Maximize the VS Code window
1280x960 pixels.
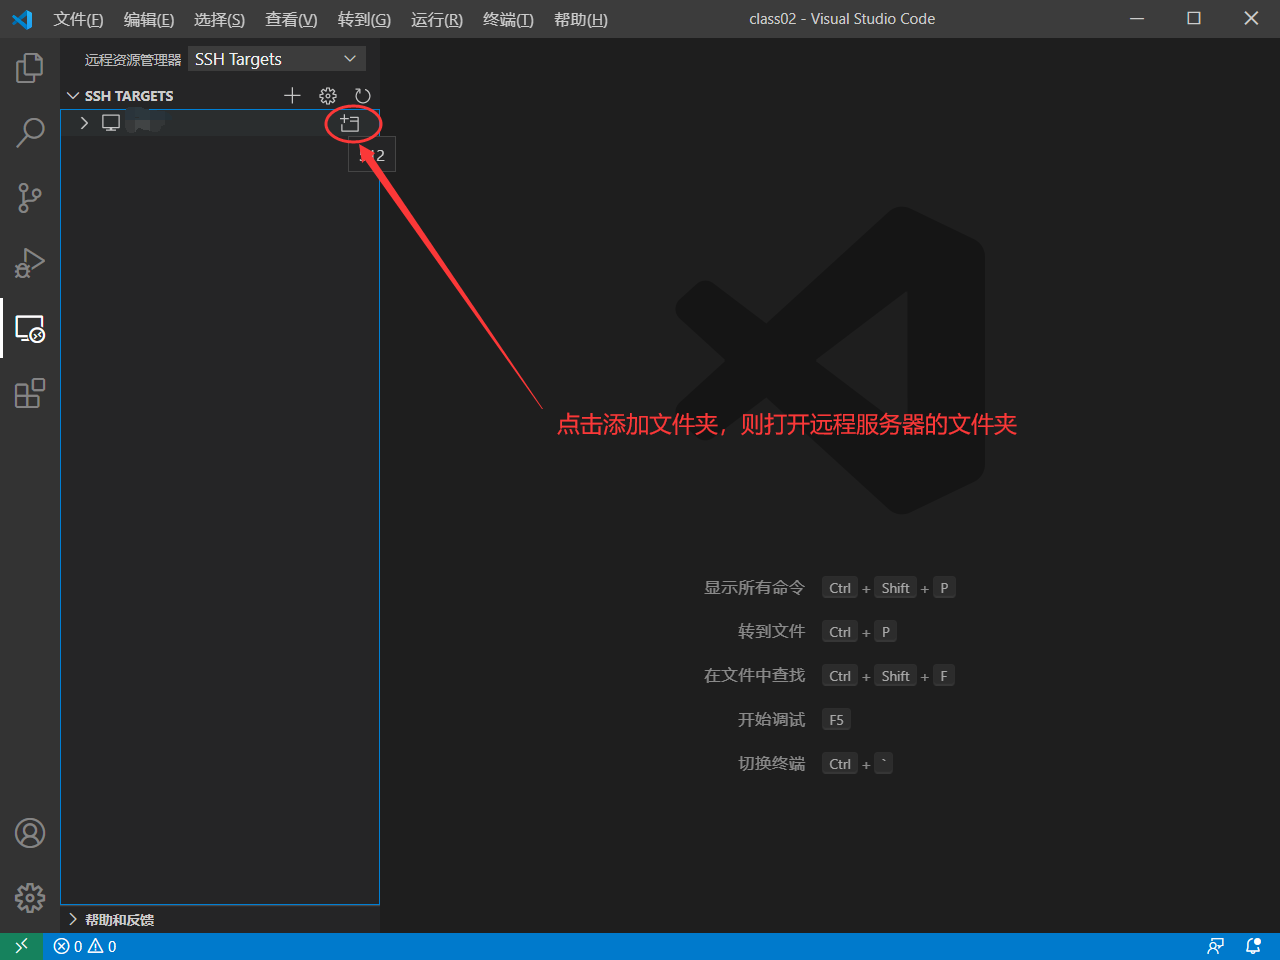pyautogui.click(x=1194, y=19)
